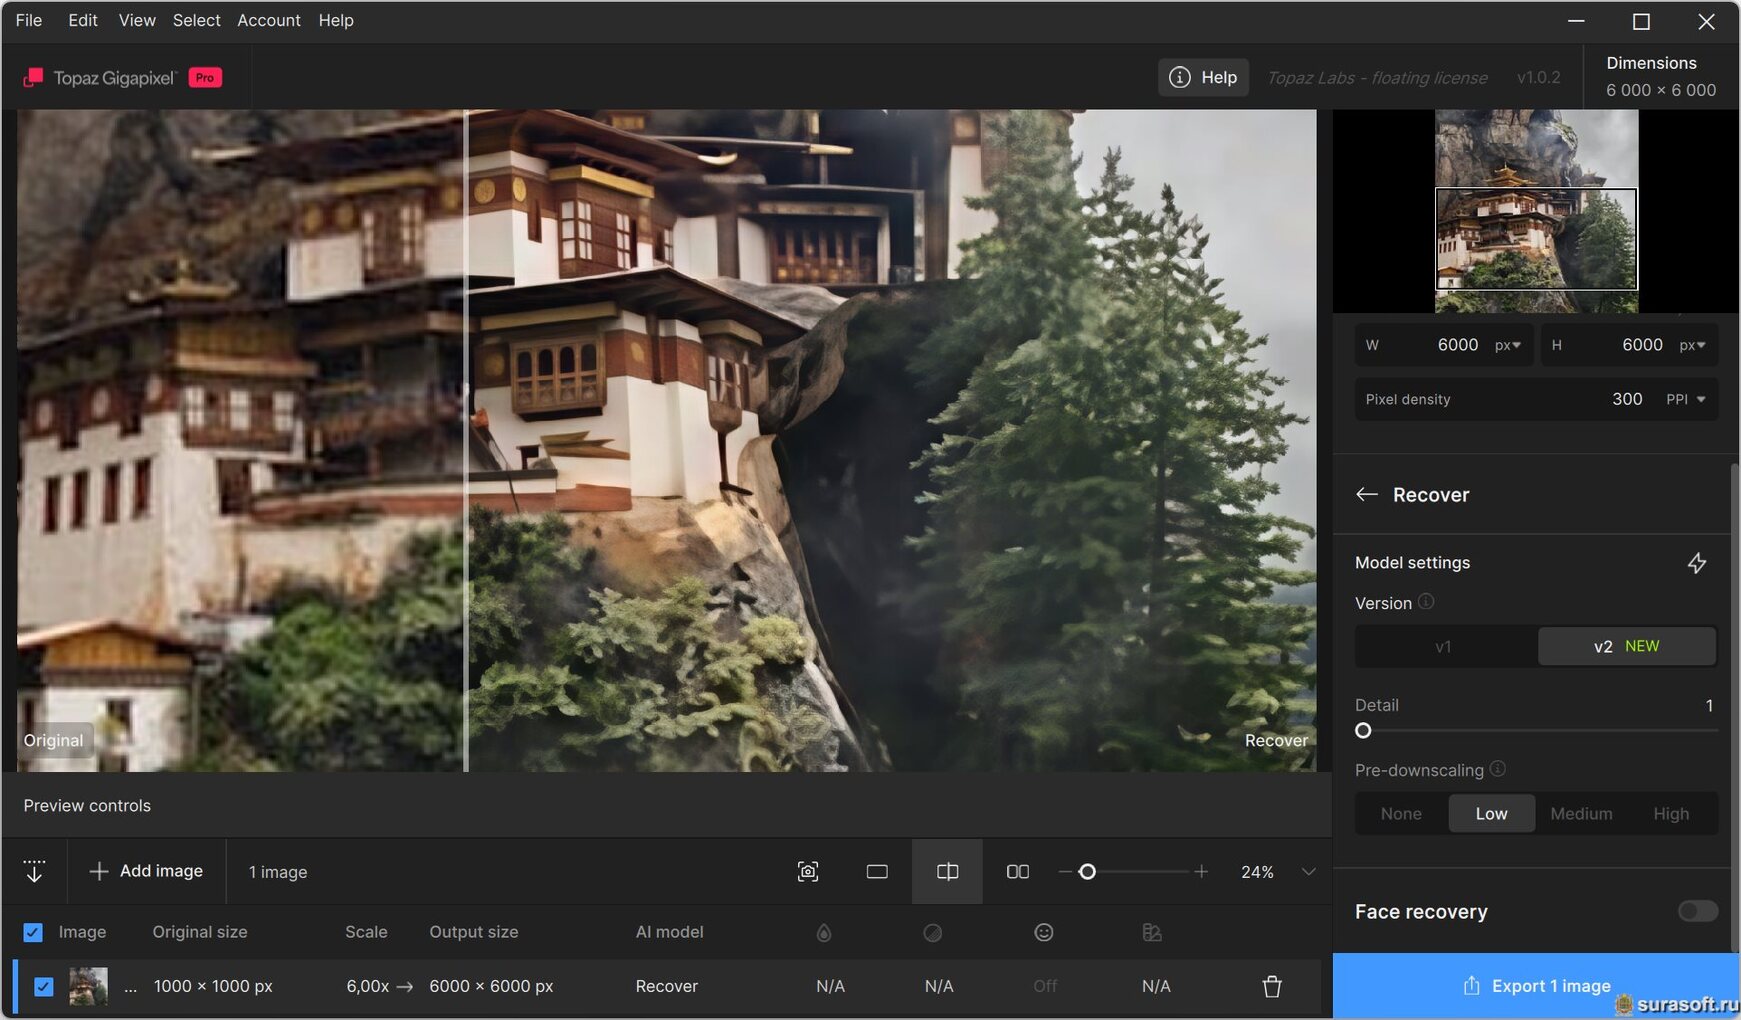
Task: Expand the zoom percentage chevron
Action: click(x=1308, y=872)
